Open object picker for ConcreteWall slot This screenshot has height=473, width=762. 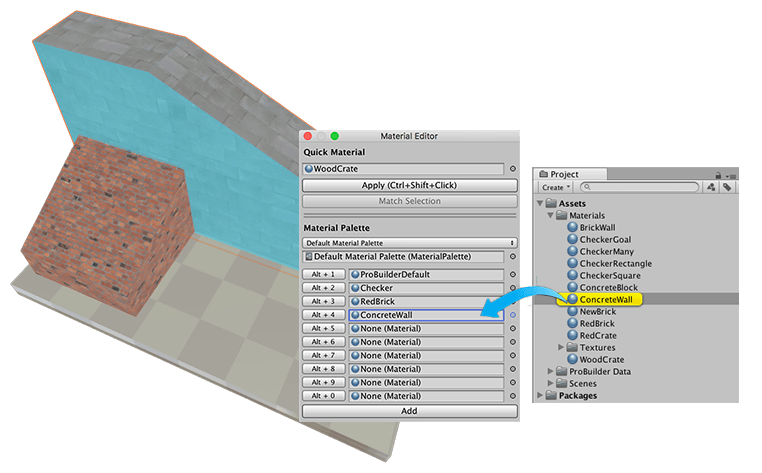pyautogui.click(x=513, y=315)
